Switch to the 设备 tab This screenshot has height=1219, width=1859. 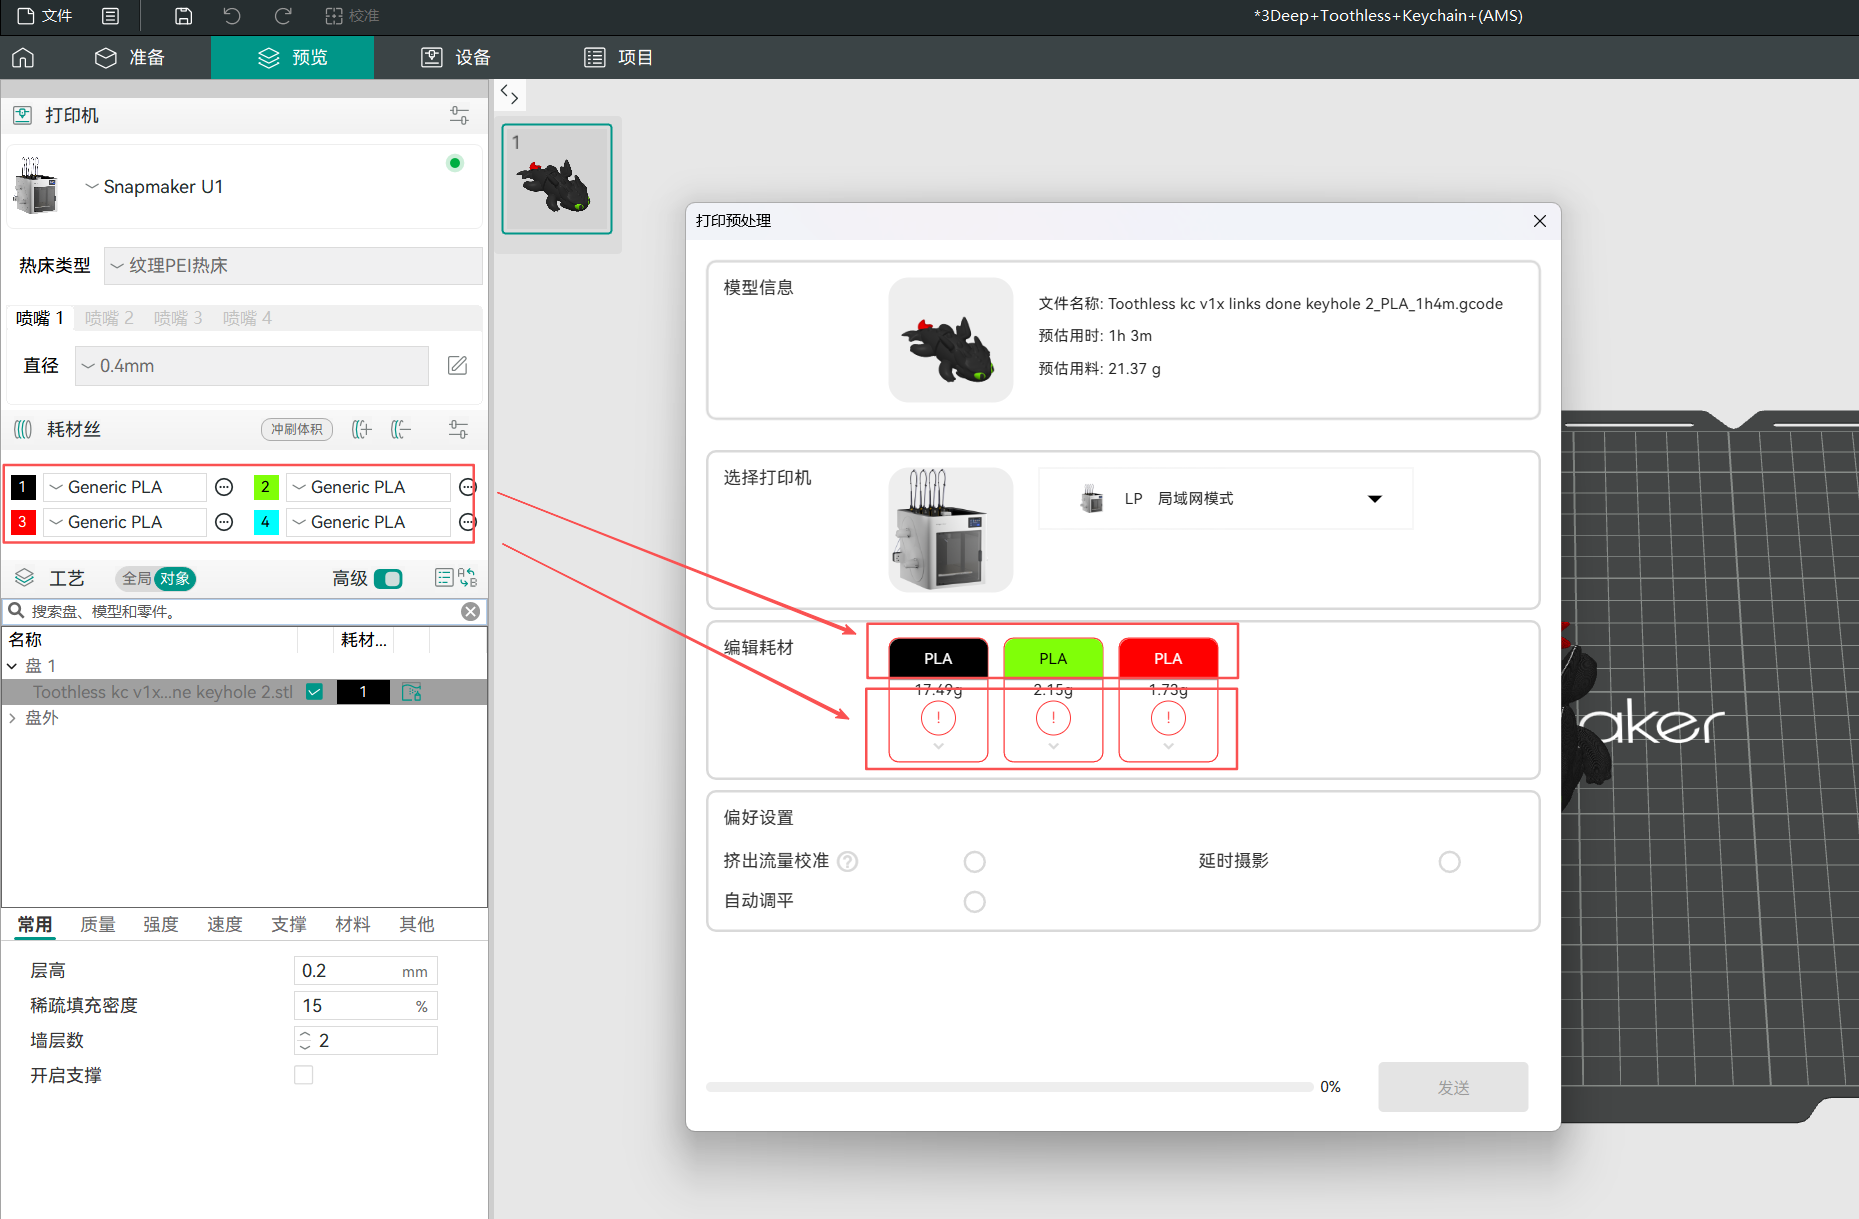456,58
